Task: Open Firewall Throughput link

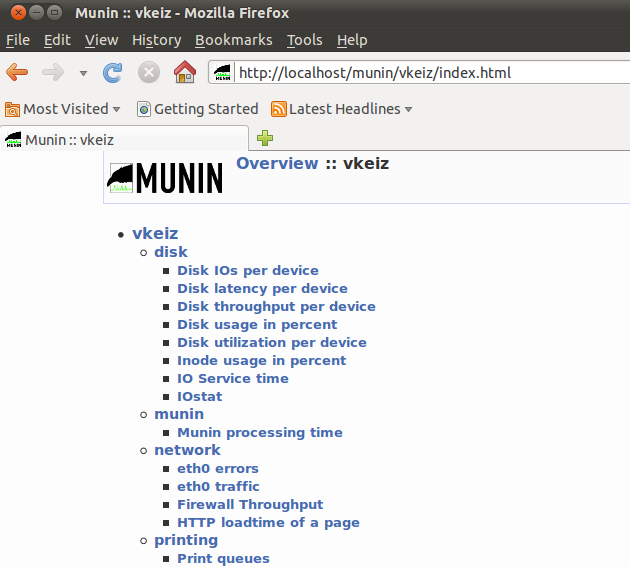Action: point(250,504)
